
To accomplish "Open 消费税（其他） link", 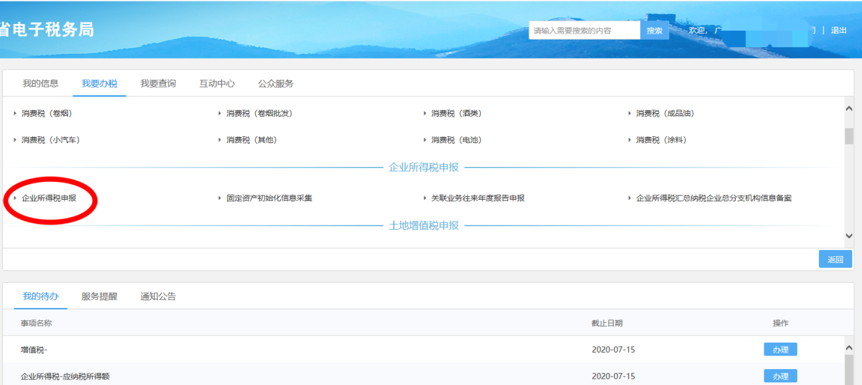I will click(252, 140).
